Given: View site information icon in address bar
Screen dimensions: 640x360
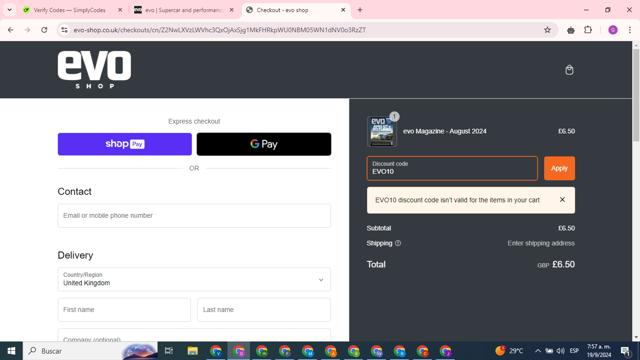Looking at the screenshot, I should 64,30.
